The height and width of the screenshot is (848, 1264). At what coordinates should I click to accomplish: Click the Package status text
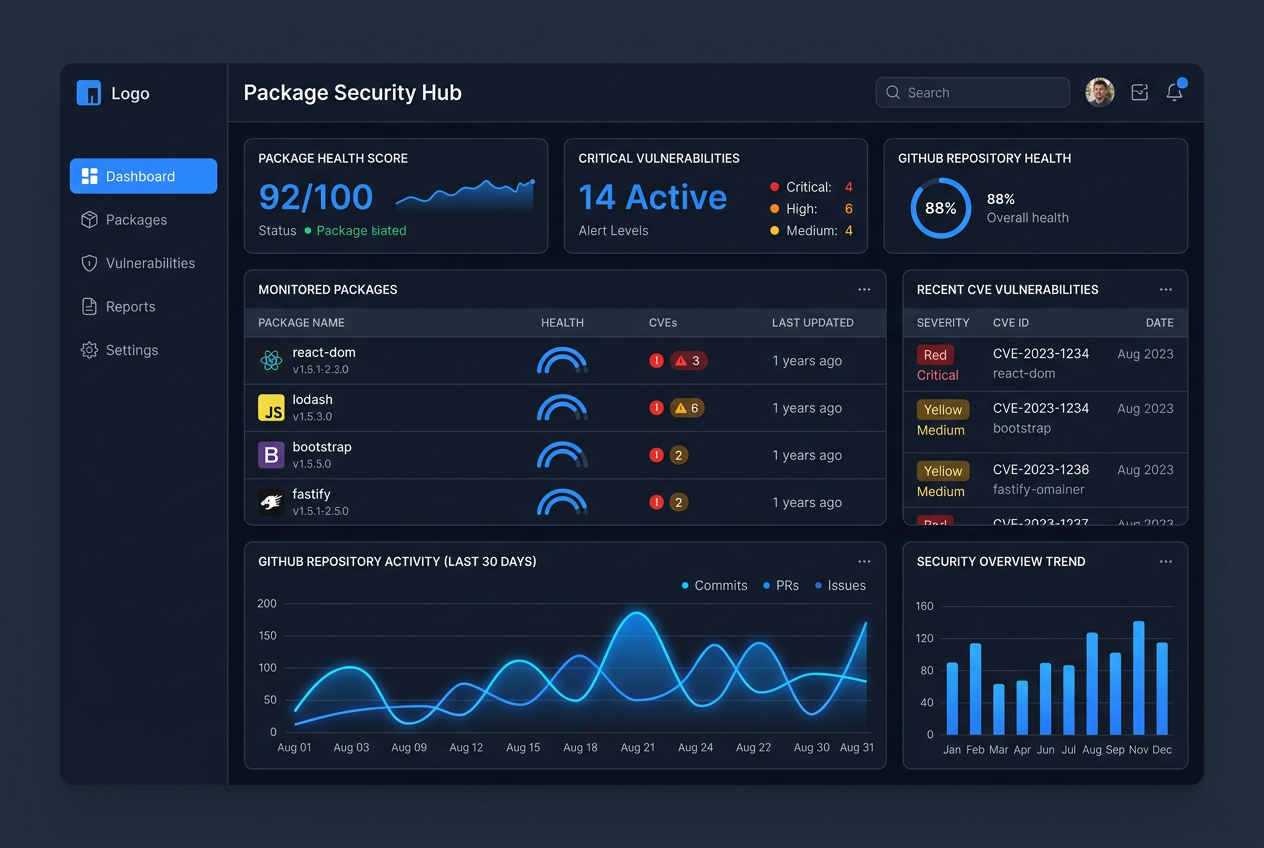point(361,231)
